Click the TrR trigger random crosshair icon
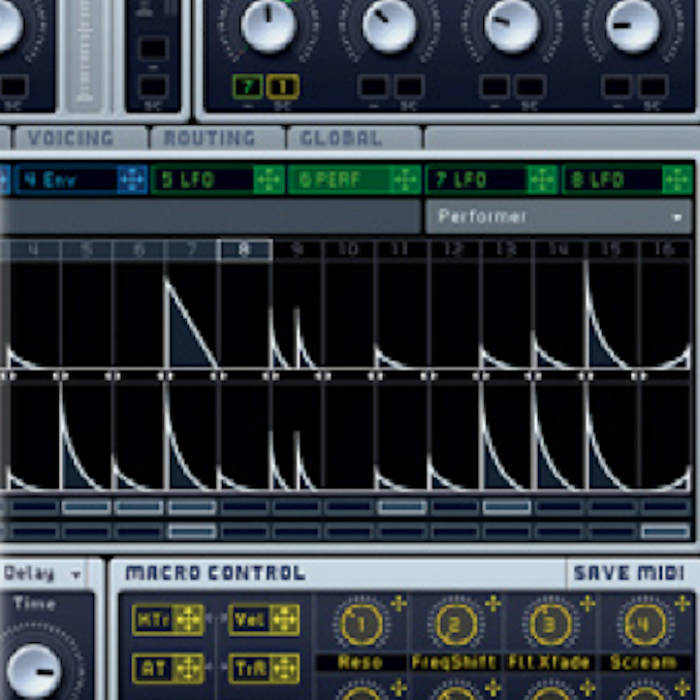 285,668
